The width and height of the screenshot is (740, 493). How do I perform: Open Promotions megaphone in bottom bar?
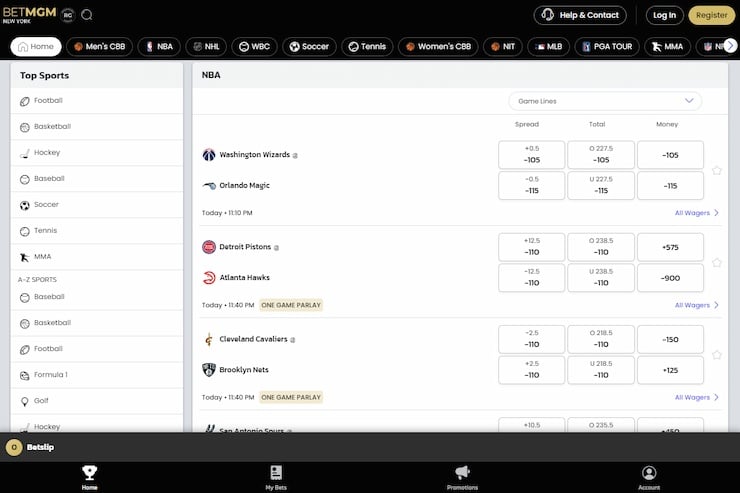462,477
